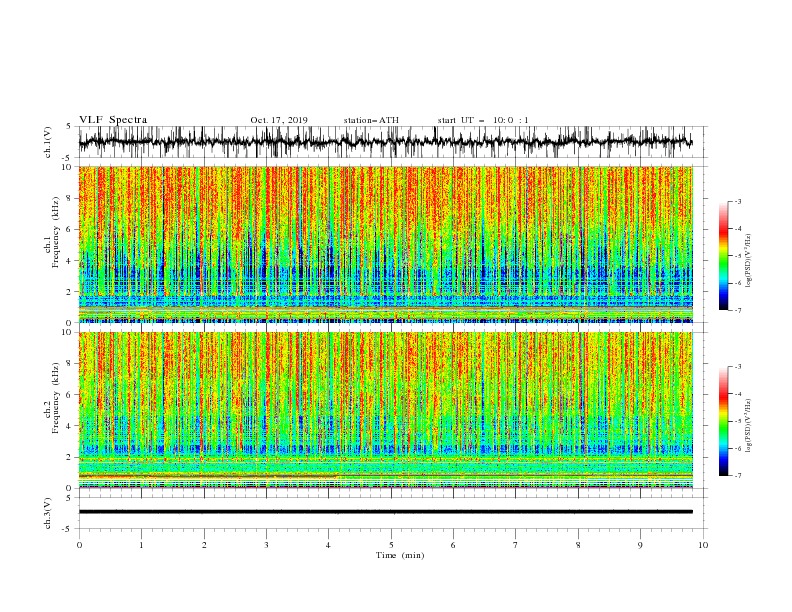Viewport: 792px width, 612px height.
Task: Click the -3 label on ch.2 color scale
Action: tap(738, 367)
